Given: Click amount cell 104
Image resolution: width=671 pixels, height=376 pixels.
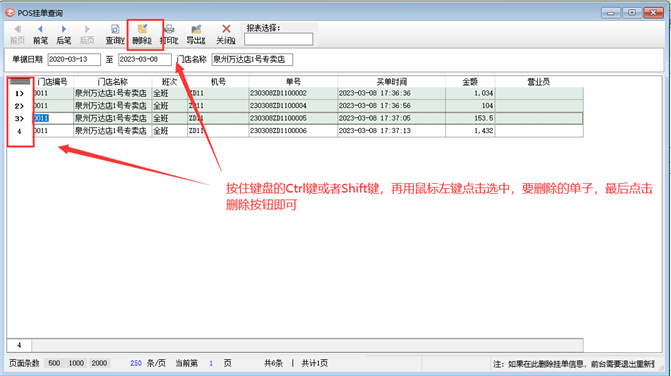Looking at the screenshot, I should point(470,106).
